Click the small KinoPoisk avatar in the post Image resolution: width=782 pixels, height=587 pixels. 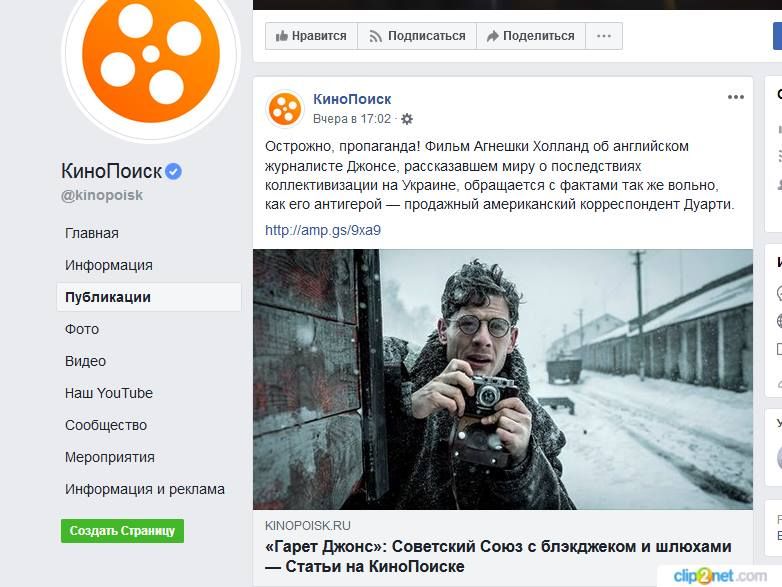click(285, 109)
